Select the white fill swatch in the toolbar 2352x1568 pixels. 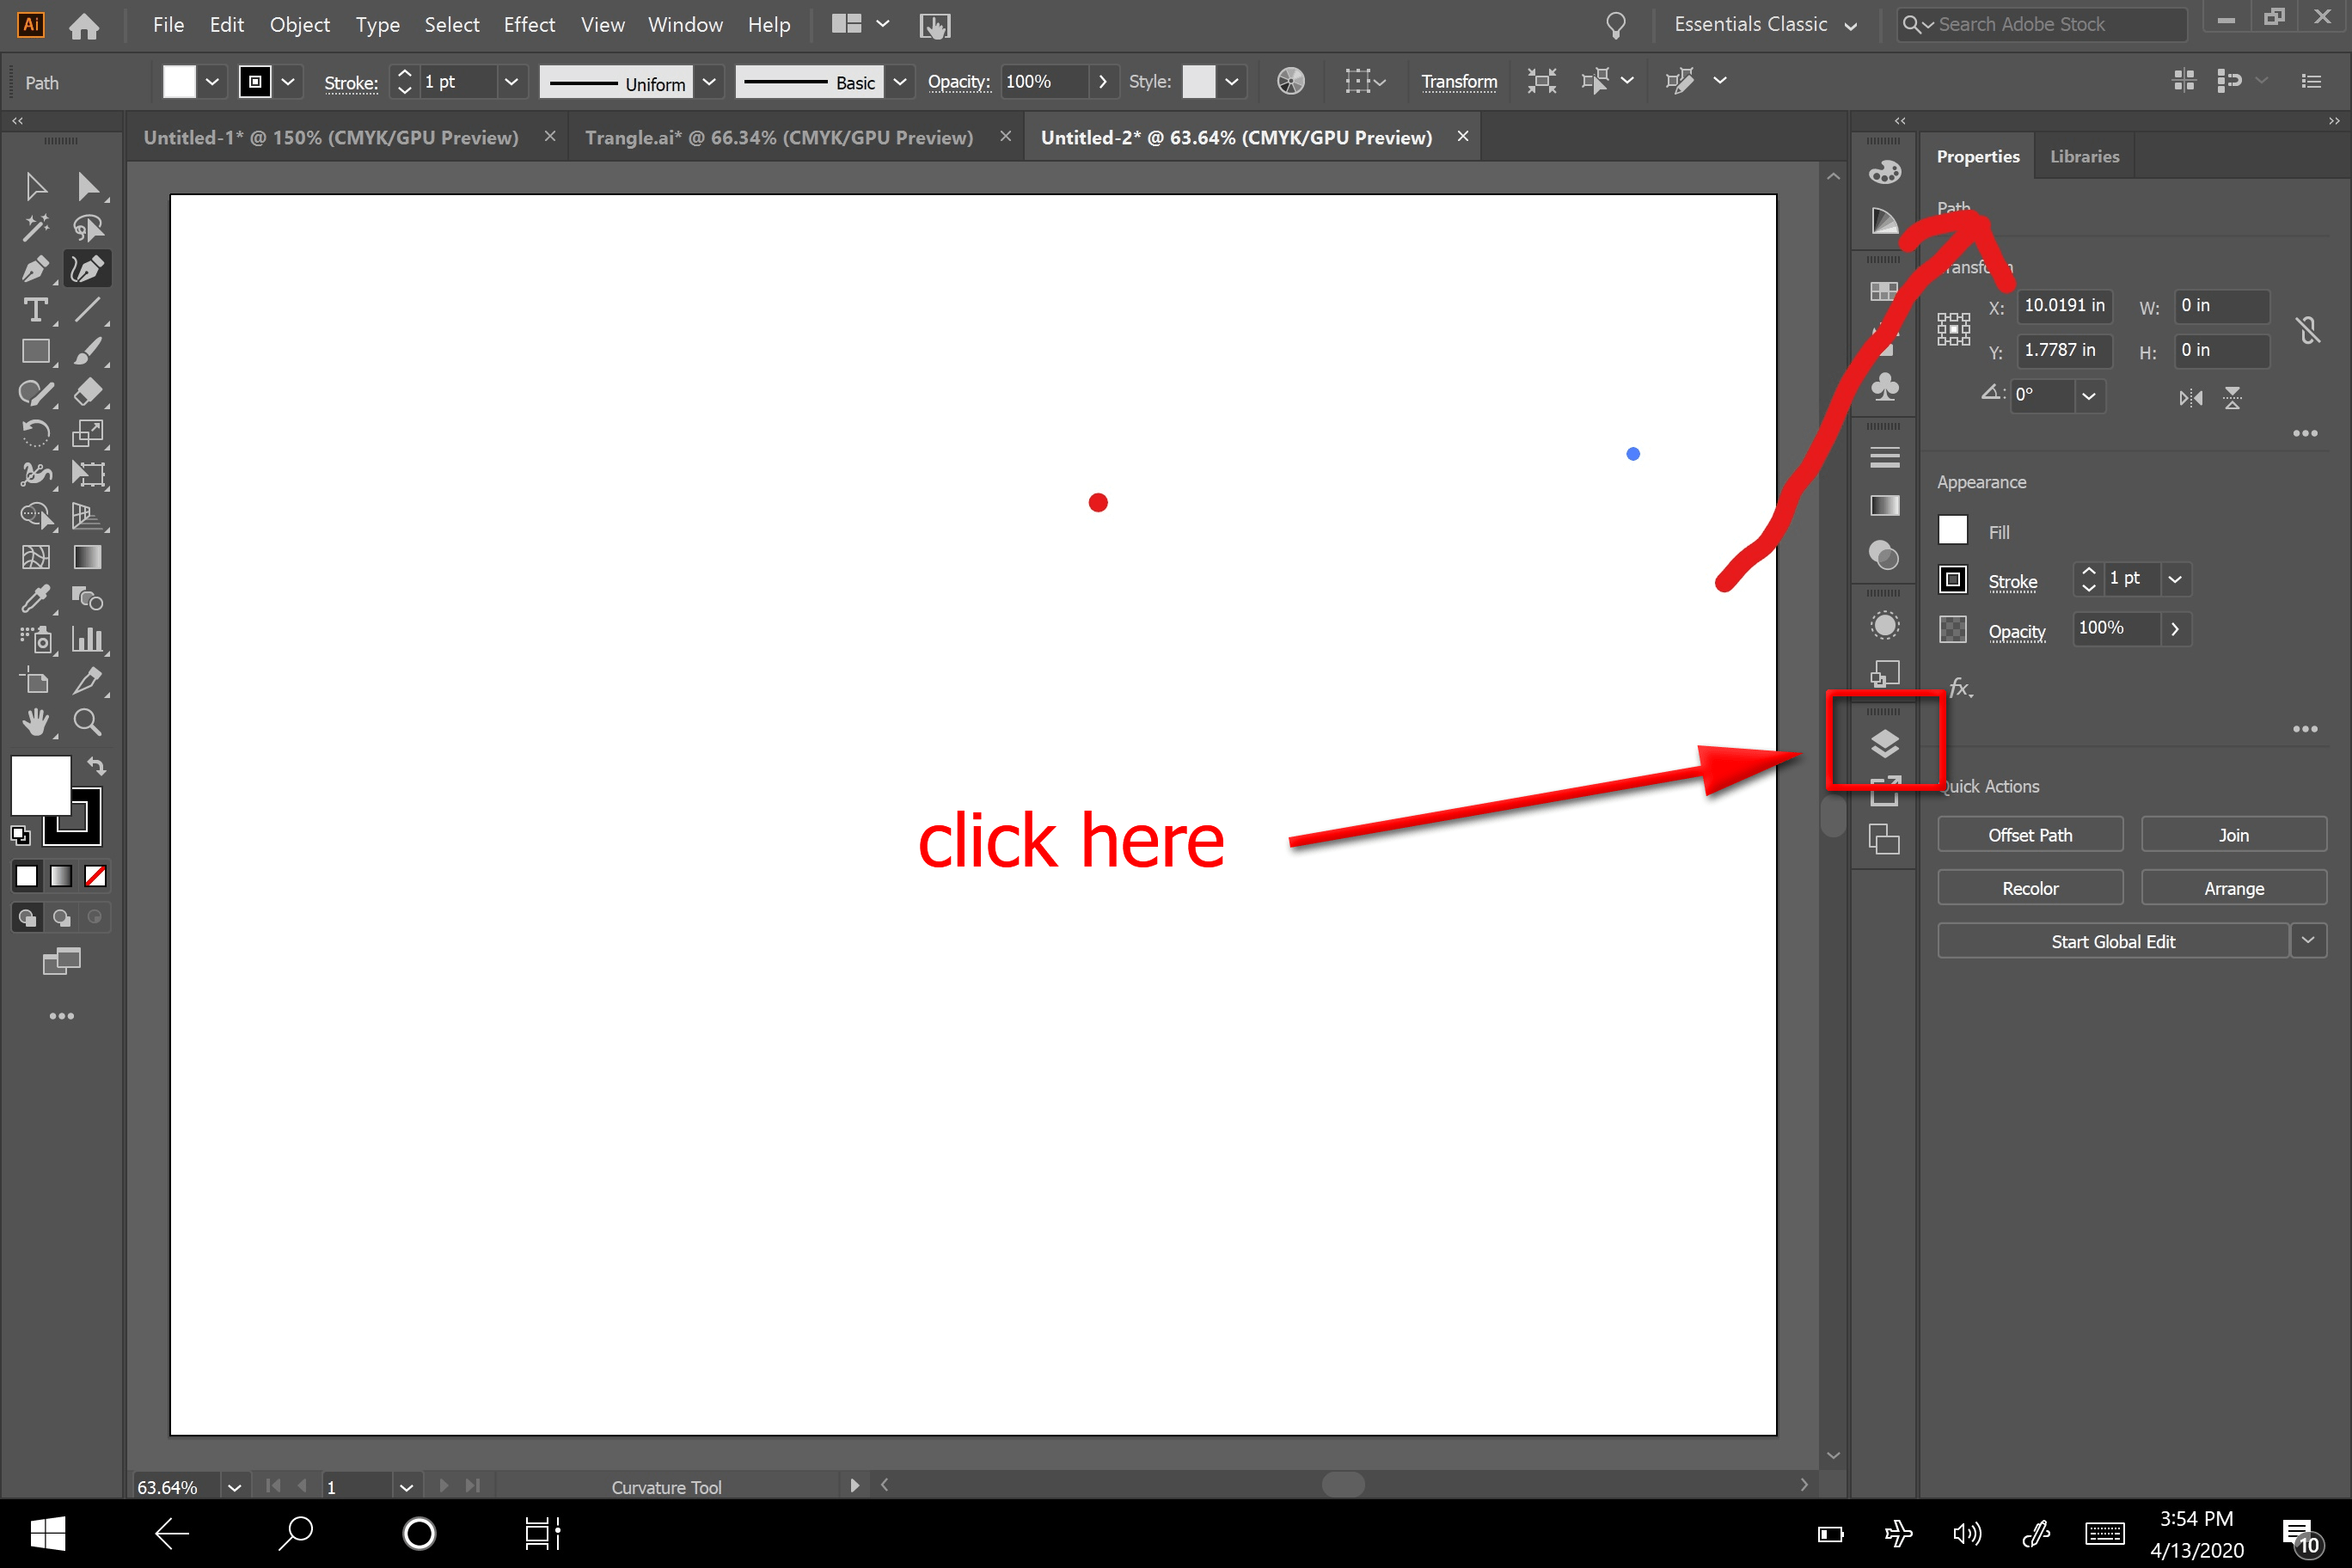click(x=40, y=786)
